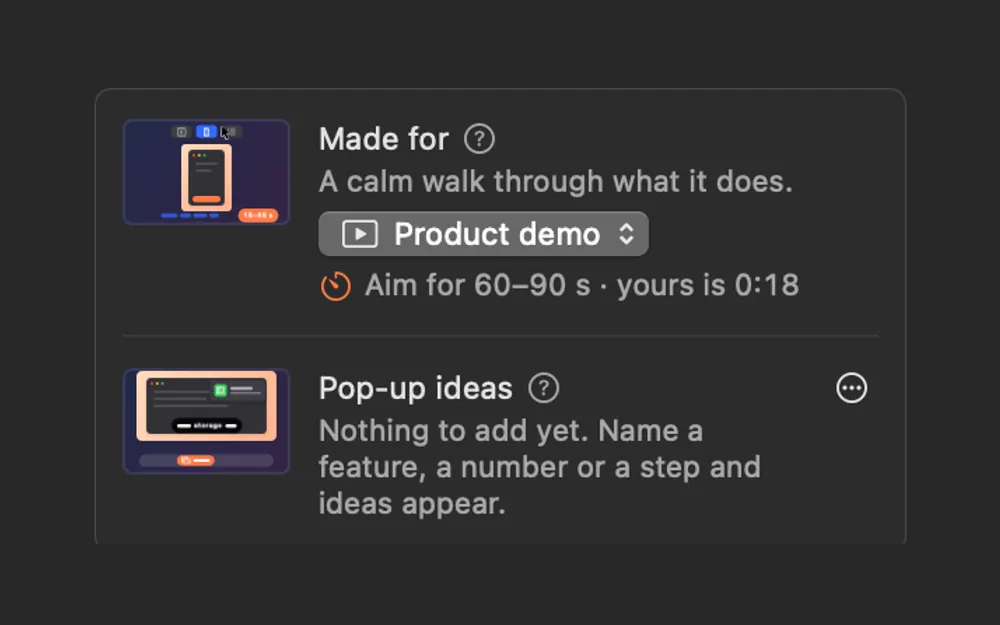Image resolution: width=1000 pixels, height=625 pixels.
Task: Open the help icon beside Pop-up ideas
Action: click(x=543, y=388)
